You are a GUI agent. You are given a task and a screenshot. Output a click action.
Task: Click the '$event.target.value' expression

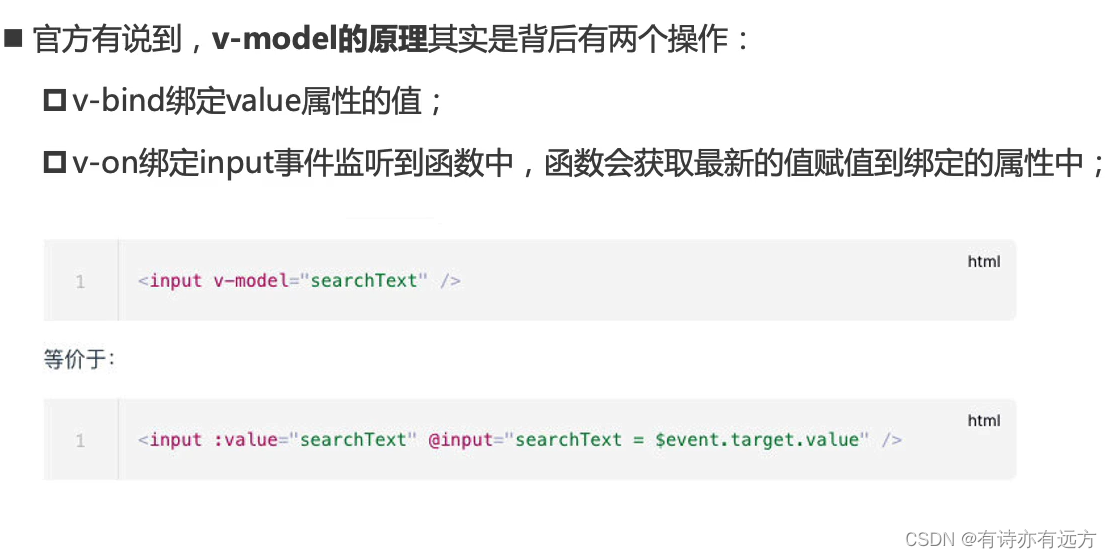tap(757, 440)
